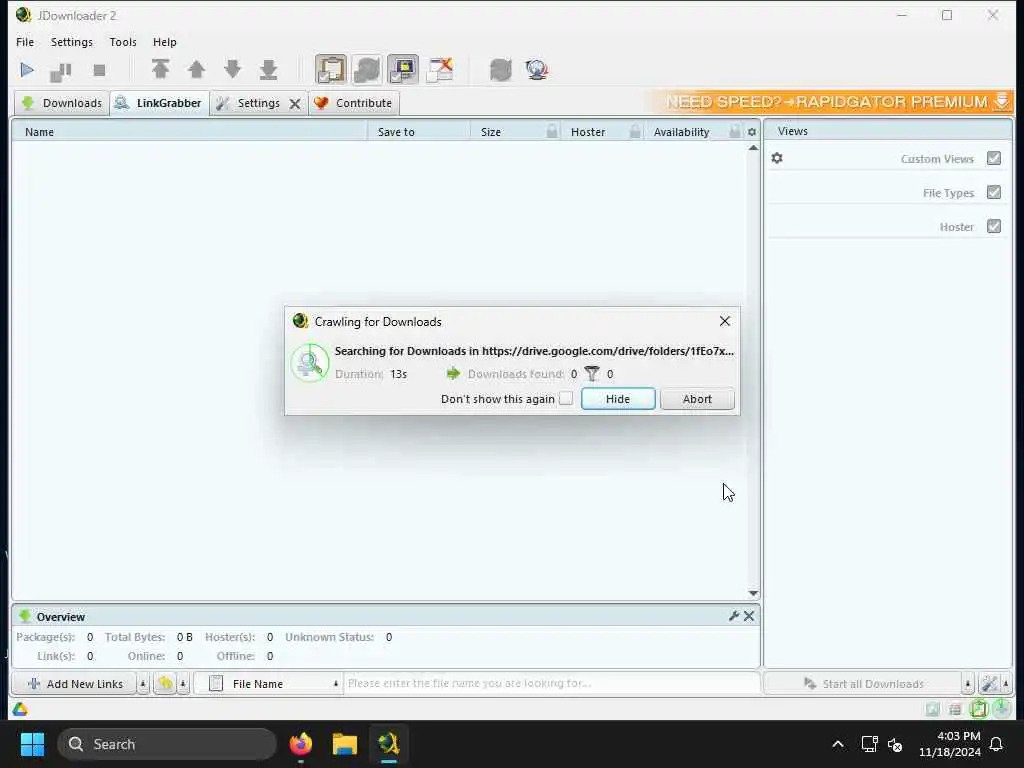Close the Overview panel
The height and width of the screenshot is (768, 1024).
[x=749, y=616]
